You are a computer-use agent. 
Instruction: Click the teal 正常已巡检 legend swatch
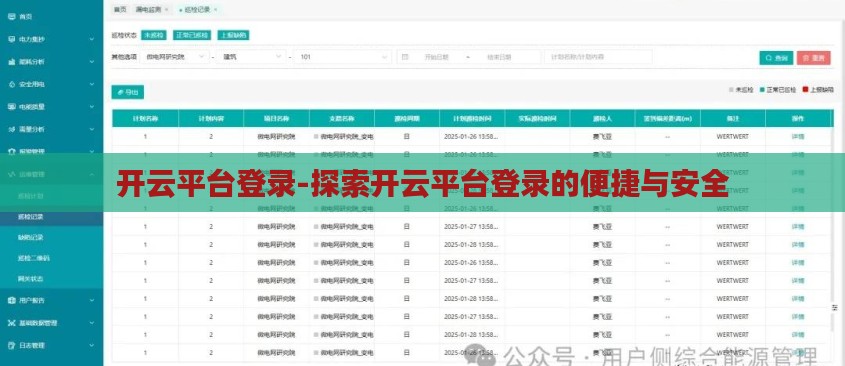pyautogui.click(x=763, y=90)
